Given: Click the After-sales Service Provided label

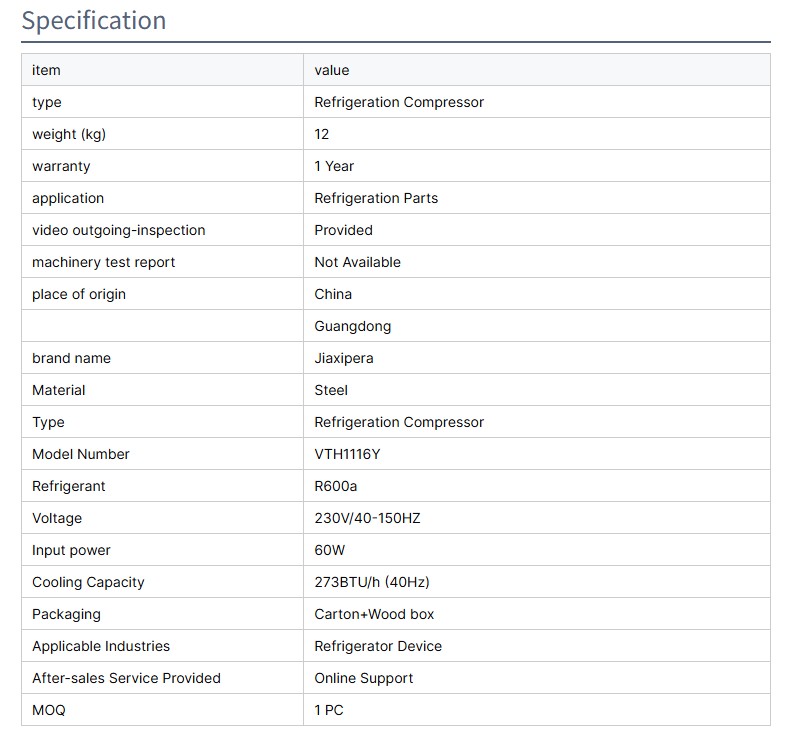Looking at the screenshot, I should coord(126,678).
